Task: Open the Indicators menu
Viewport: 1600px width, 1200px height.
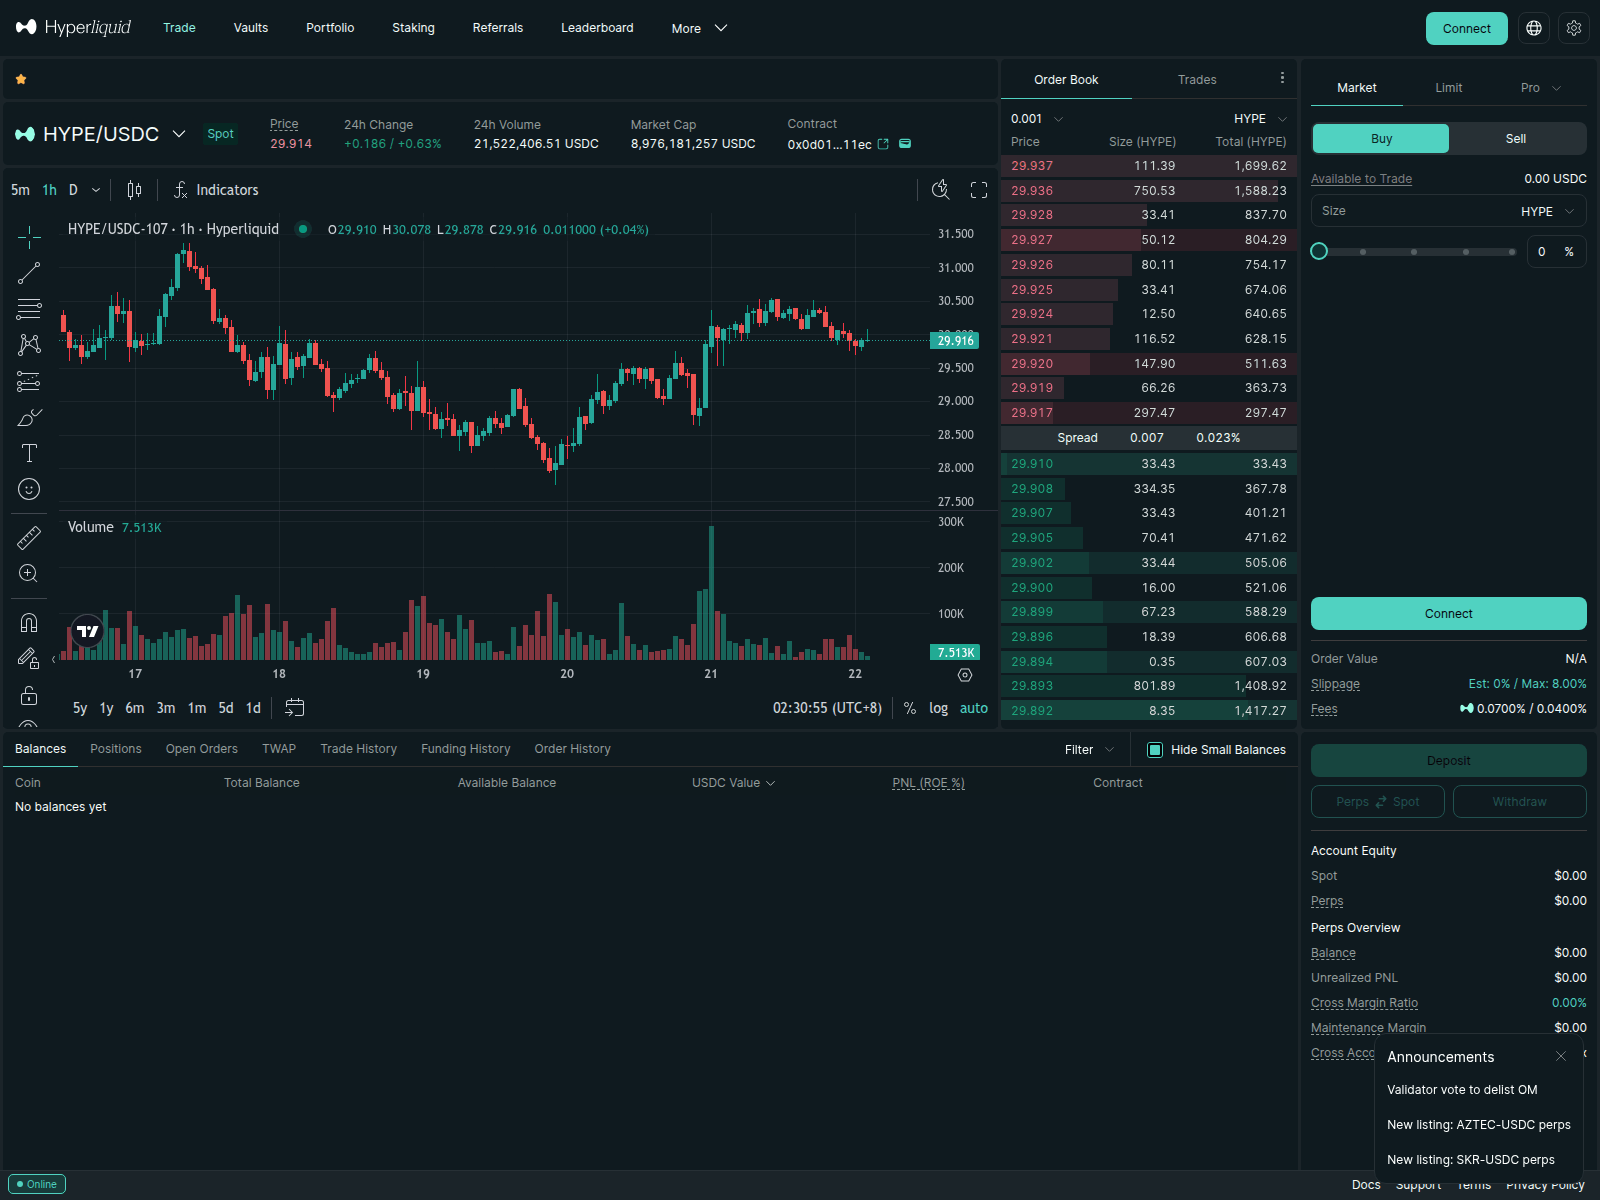Action: (216, 190)
